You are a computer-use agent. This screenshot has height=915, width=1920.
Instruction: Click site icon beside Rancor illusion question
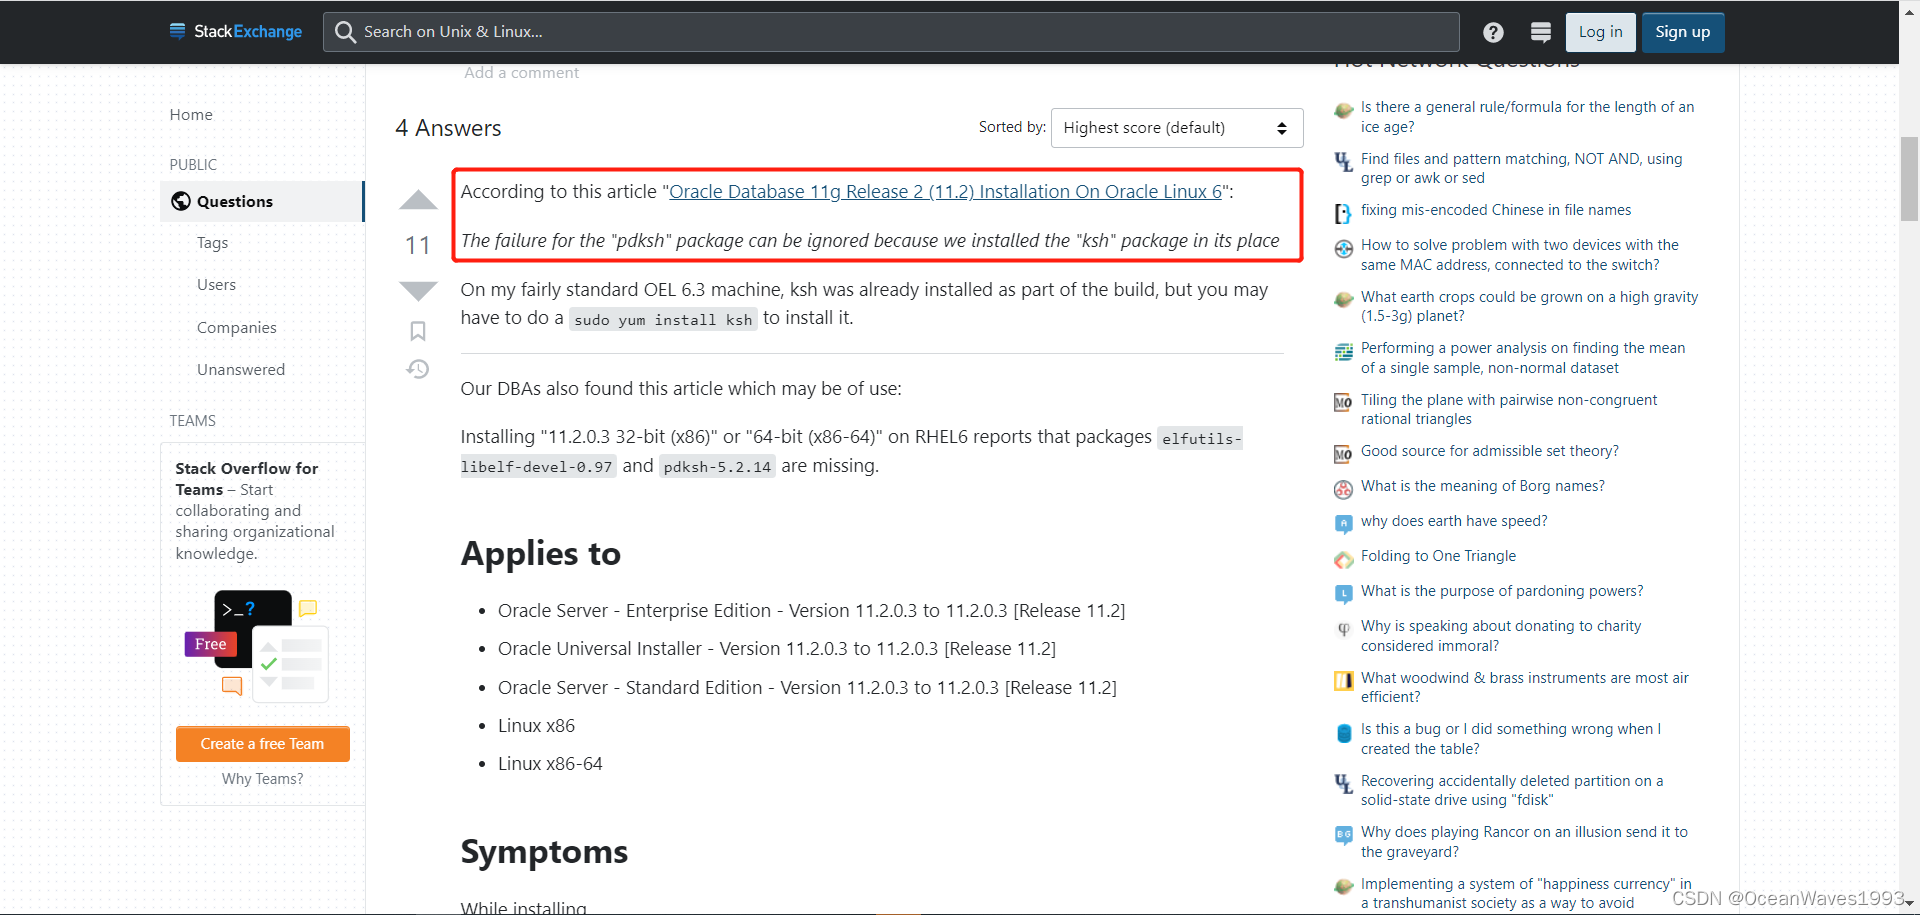click(x=1344, y=835)
